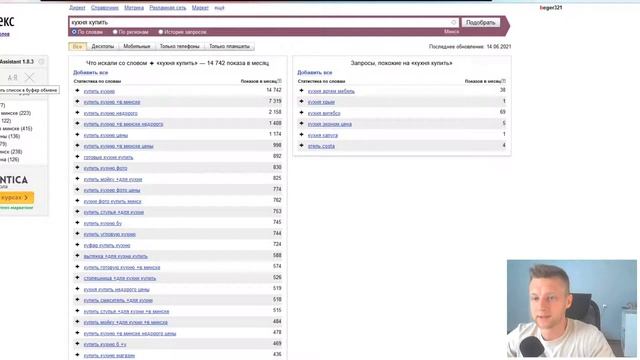Open the first query link with 14 742 impressions
This screenshot has width=640, height=360.
[x=99, y=91]
